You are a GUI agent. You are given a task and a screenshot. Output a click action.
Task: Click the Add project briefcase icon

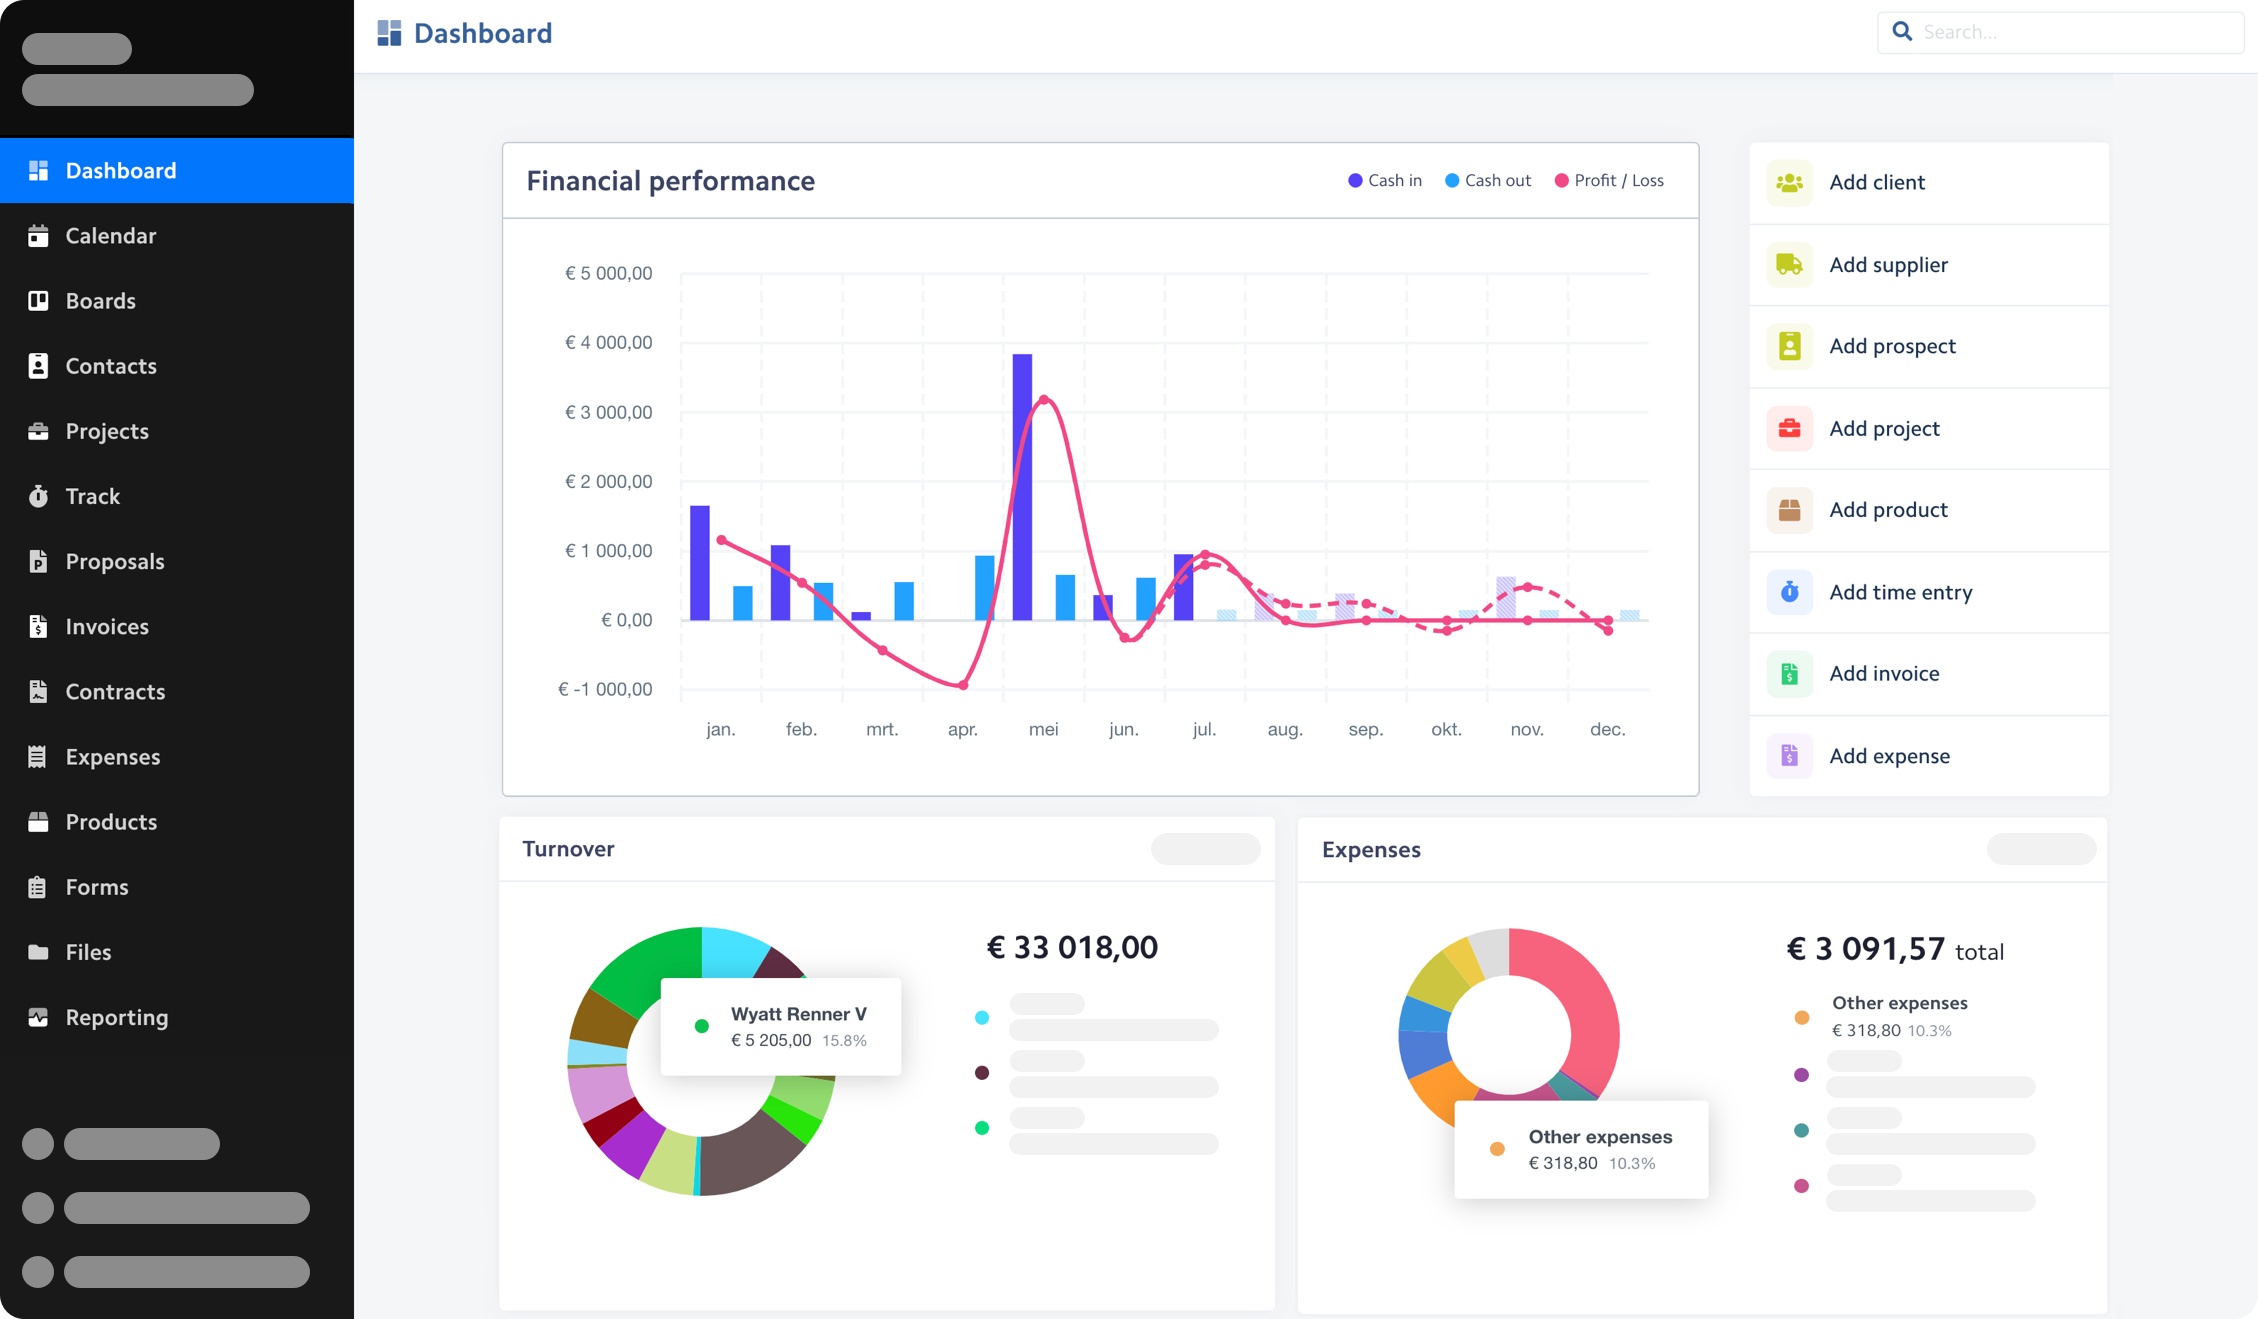pos(1789,428)
